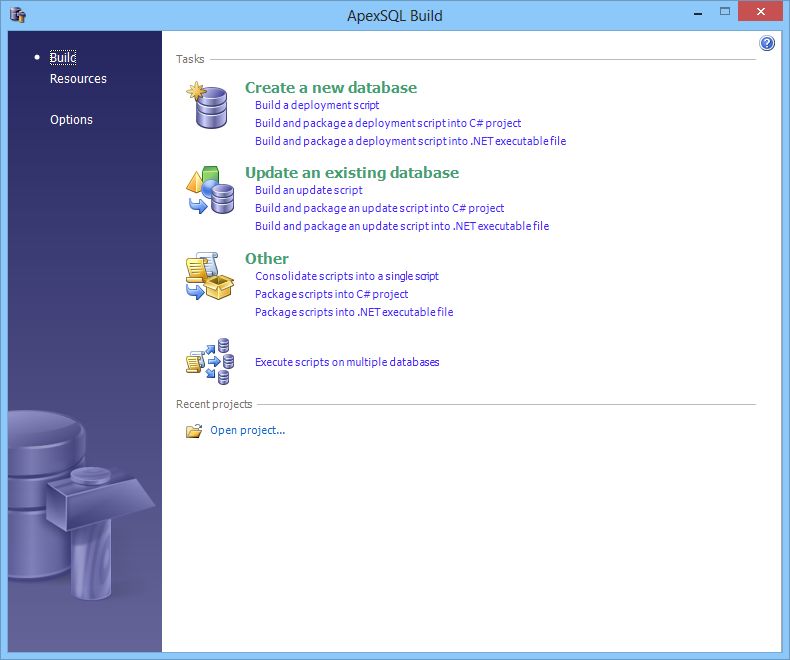This screenshot has width=790, height=660.
Task: Click the Update an existing database icon
Action: pos(210,190)
